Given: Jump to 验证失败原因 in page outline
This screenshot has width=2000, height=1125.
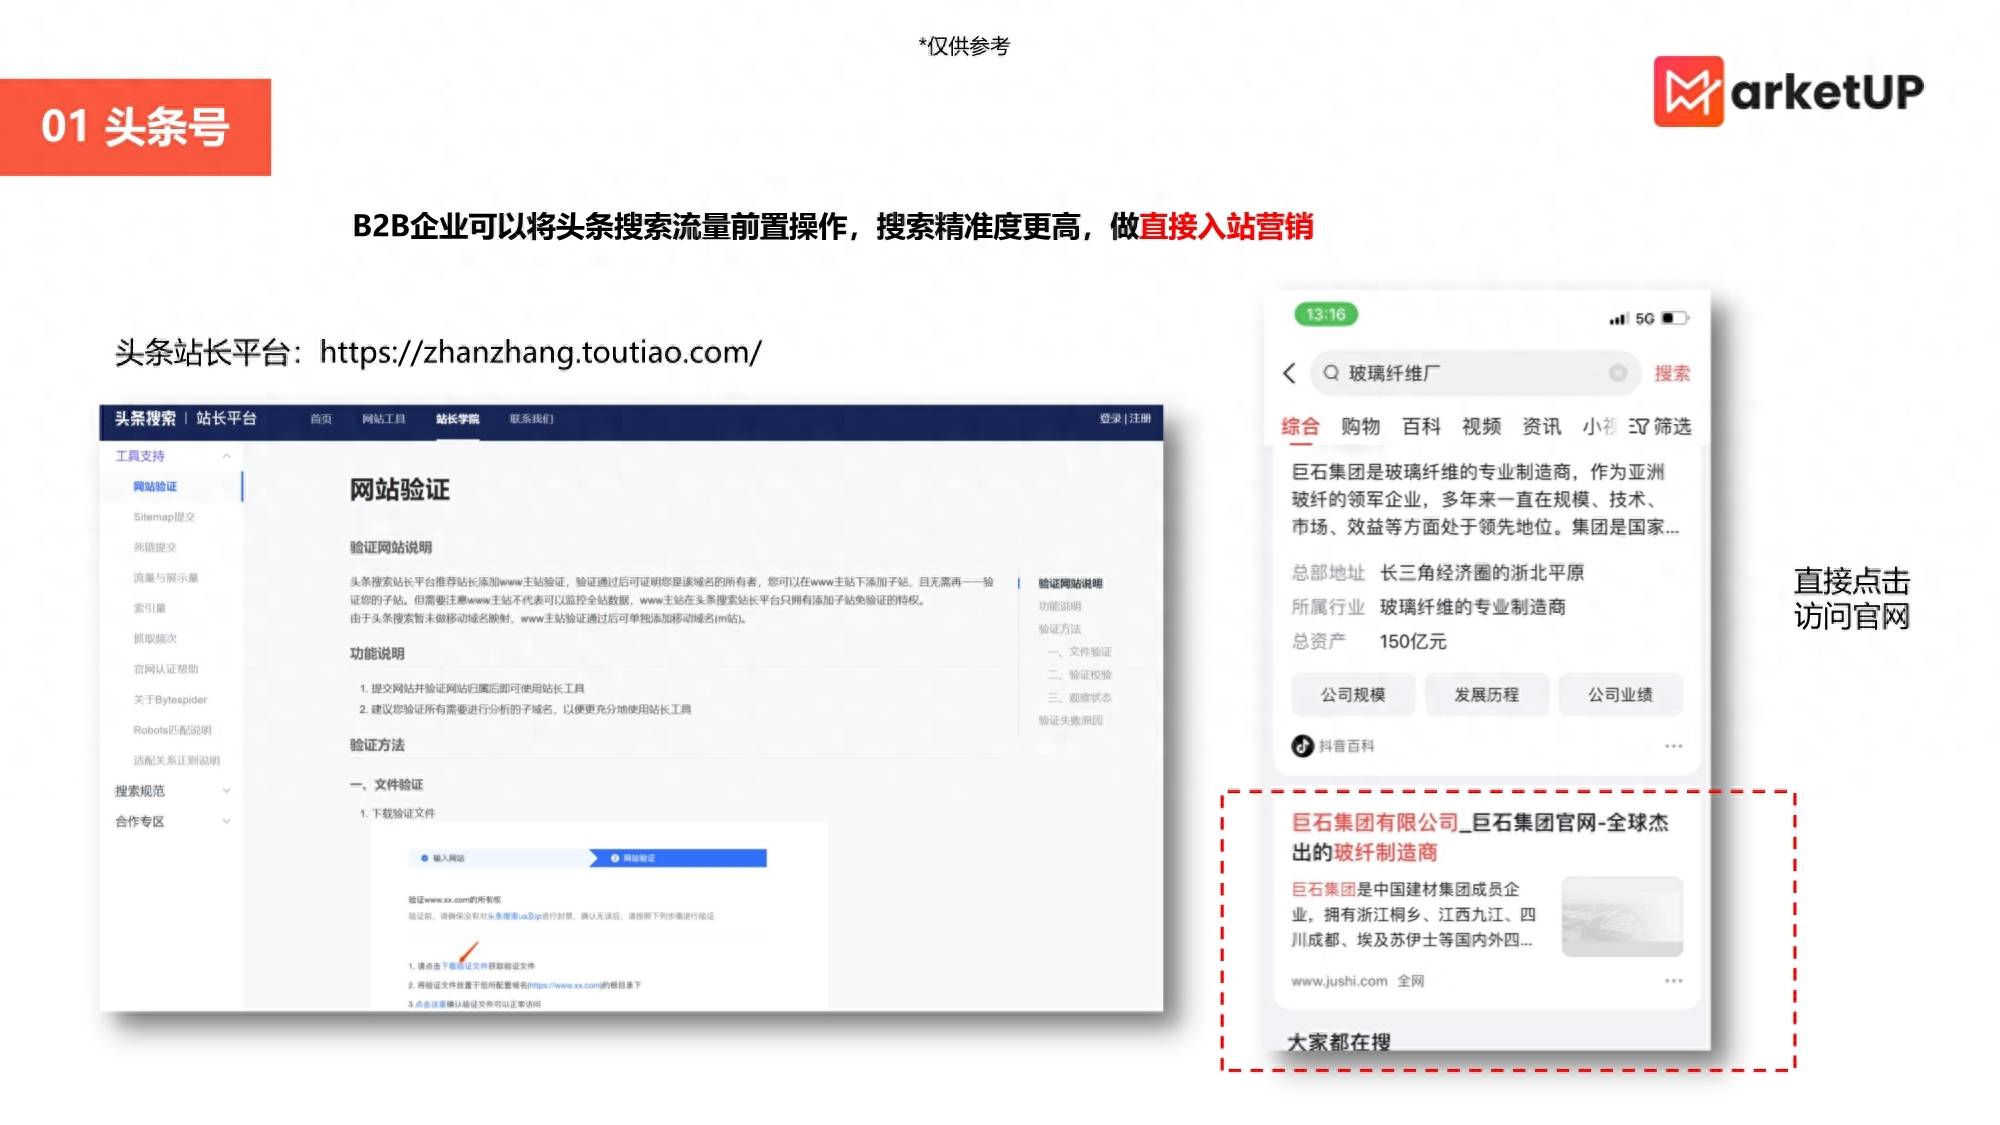Looking at the screenshot, I should coord(1070,721).
